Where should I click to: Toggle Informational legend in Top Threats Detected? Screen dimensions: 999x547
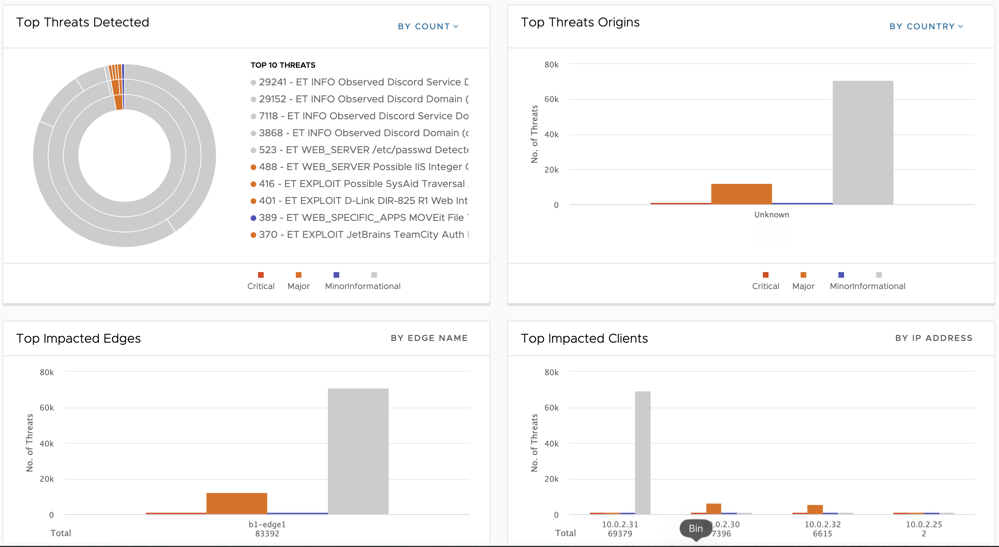coord(374,281)
